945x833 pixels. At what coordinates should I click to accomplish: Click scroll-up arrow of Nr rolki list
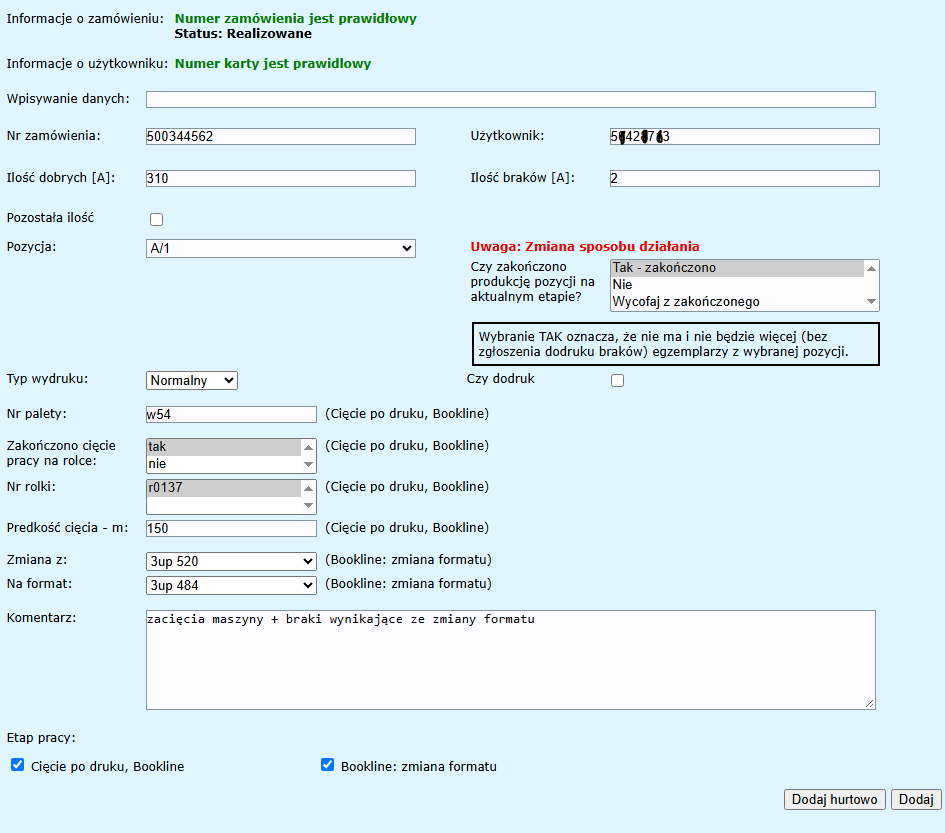point(308,488)
